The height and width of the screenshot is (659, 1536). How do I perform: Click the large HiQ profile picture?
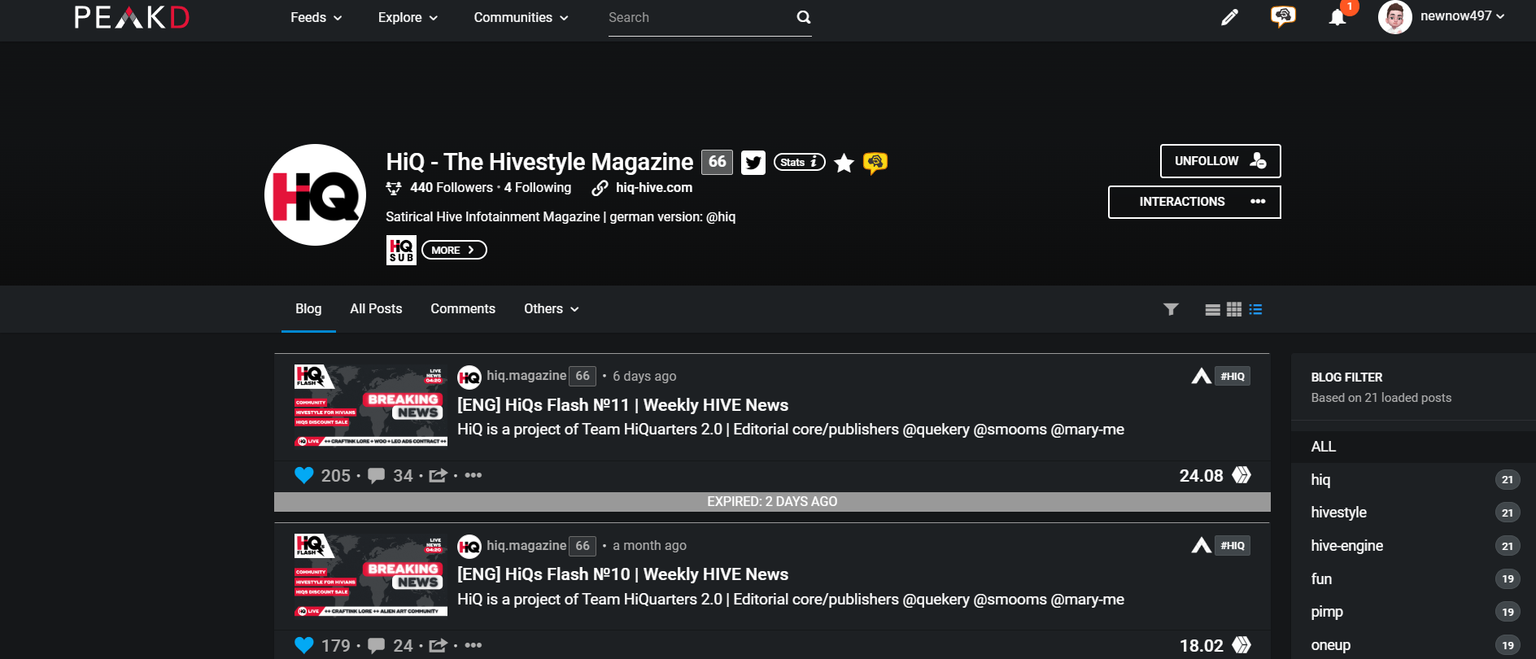coord(315,195)
